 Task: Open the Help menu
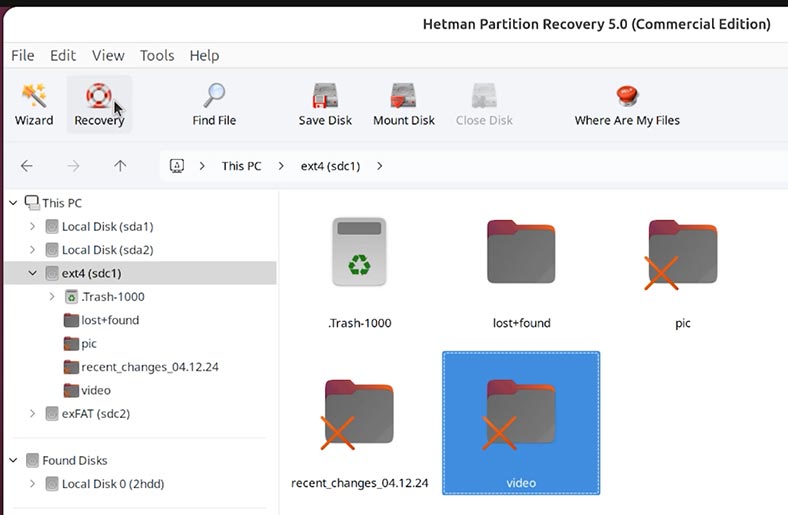[x=204, y=55]
